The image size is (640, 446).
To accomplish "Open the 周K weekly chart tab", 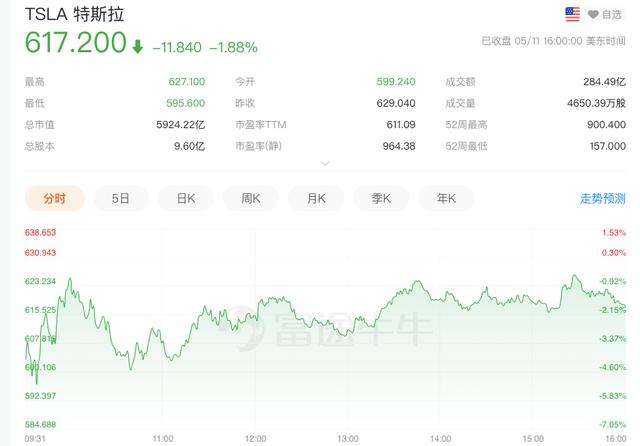I will pos(251,199).
